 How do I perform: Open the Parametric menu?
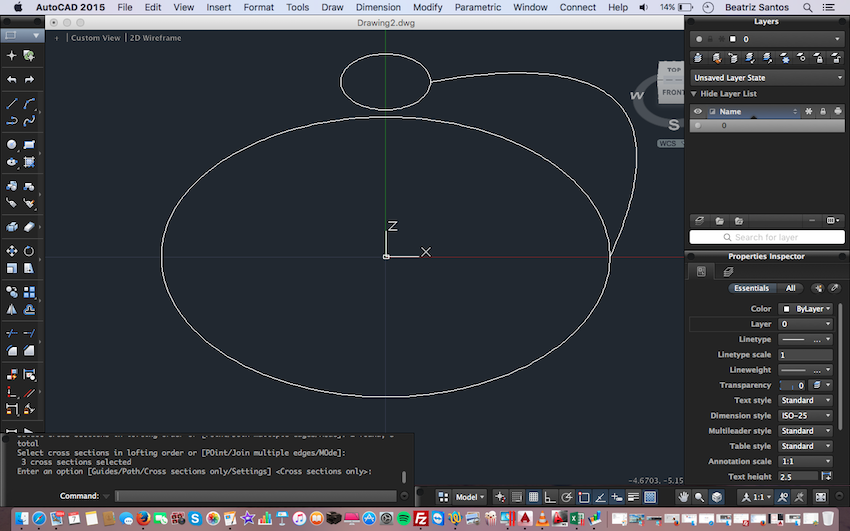click(478, 7)
